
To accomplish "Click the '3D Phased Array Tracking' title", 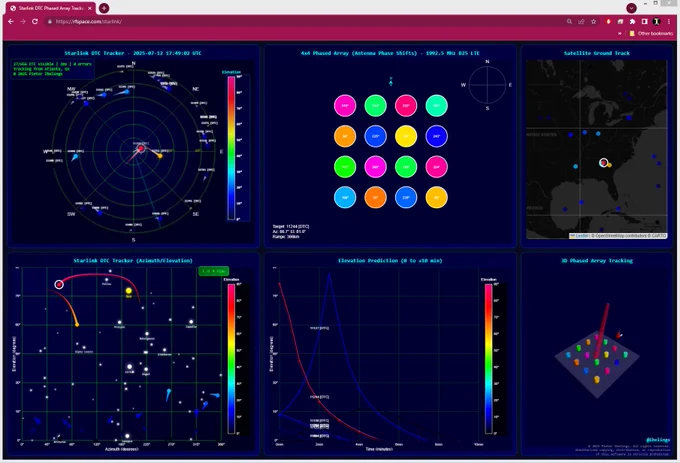I will click(x=597, y=261).
